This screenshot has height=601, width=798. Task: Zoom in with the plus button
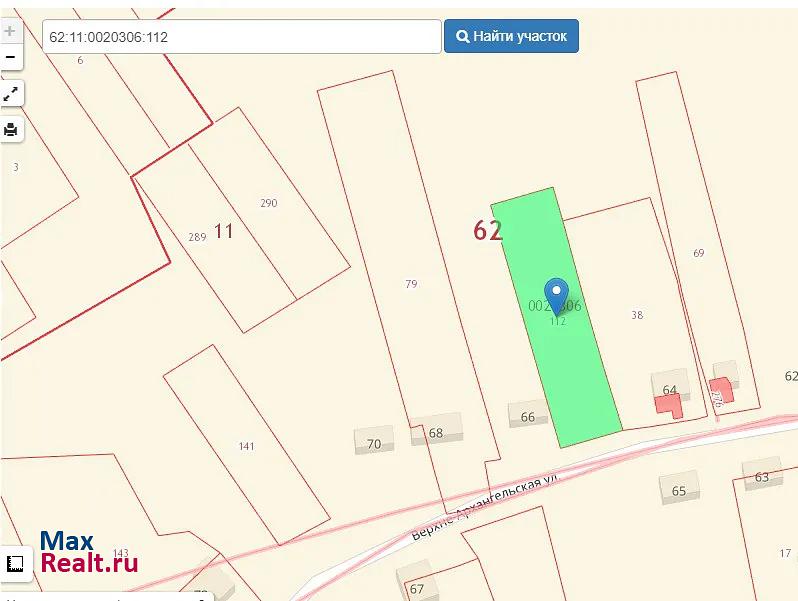coord(11,31)
